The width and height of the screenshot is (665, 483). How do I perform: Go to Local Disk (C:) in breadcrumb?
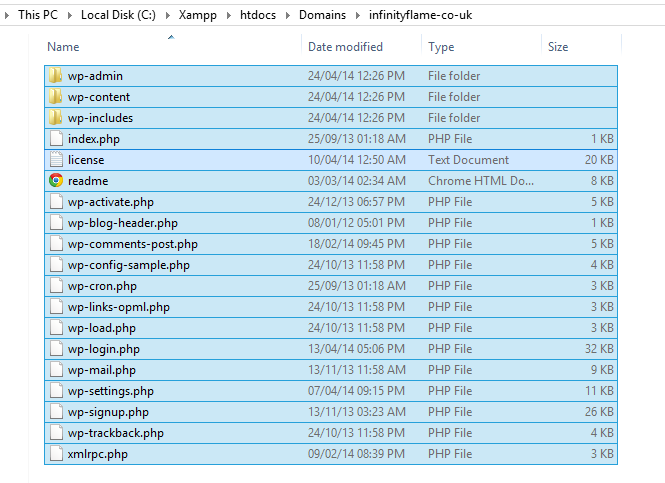(118, 15)
